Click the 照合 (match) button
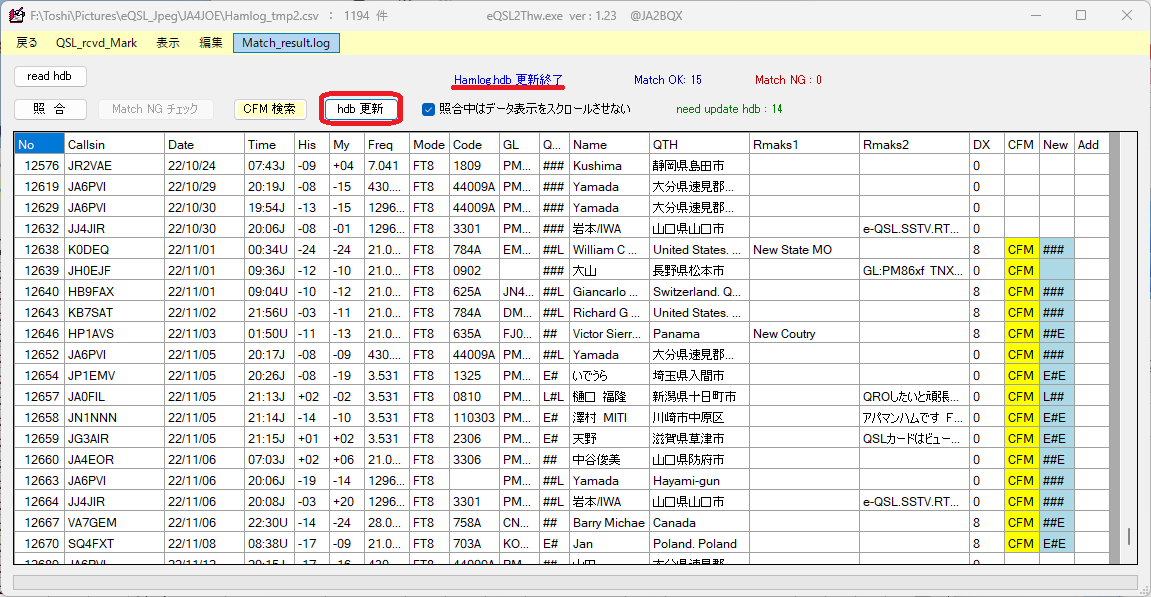Screen dimensions: 1151x597 pyautogui.click(x=49, y=109)
